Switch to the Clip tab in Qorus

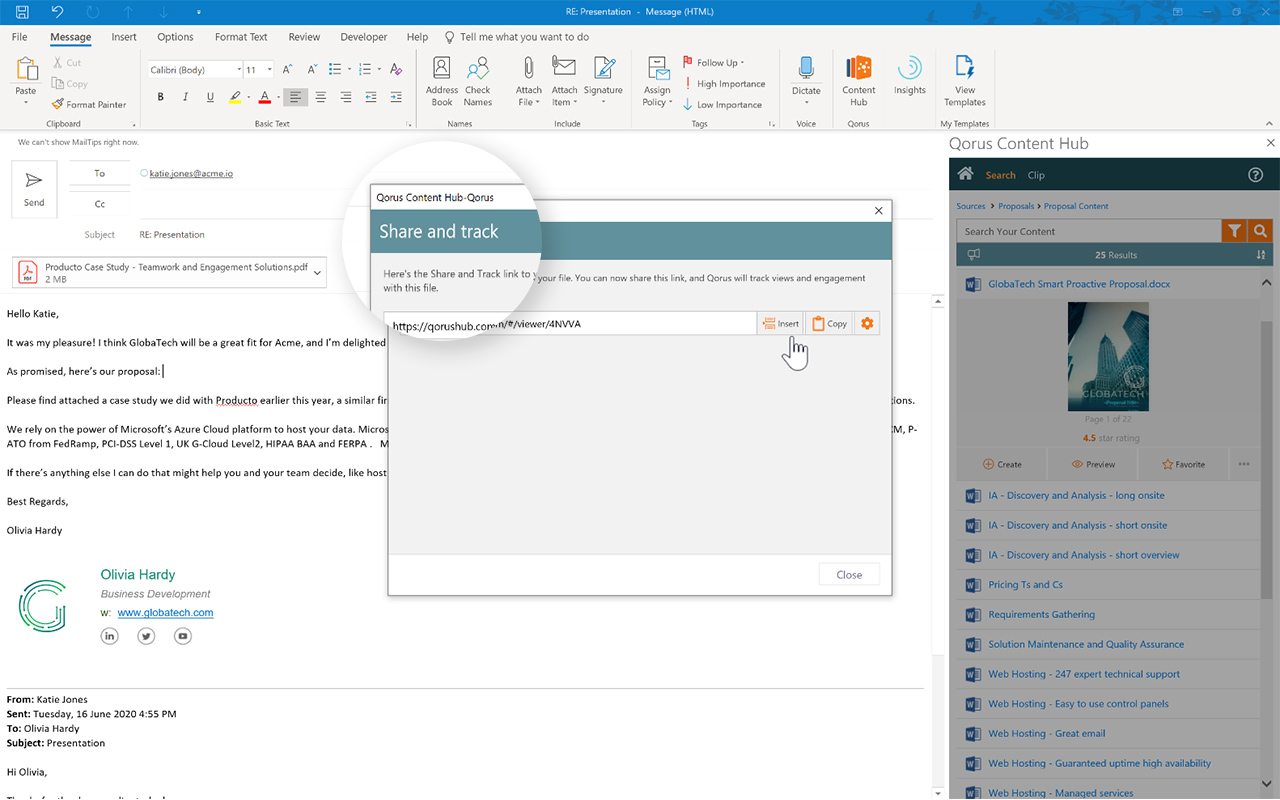tap(1036, 175)
